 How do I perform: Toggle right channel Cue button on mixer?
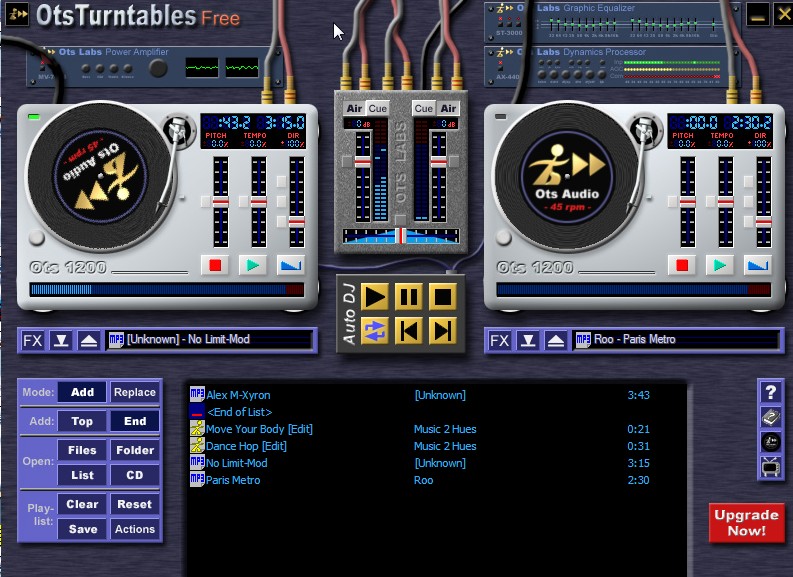pos(424,108)
